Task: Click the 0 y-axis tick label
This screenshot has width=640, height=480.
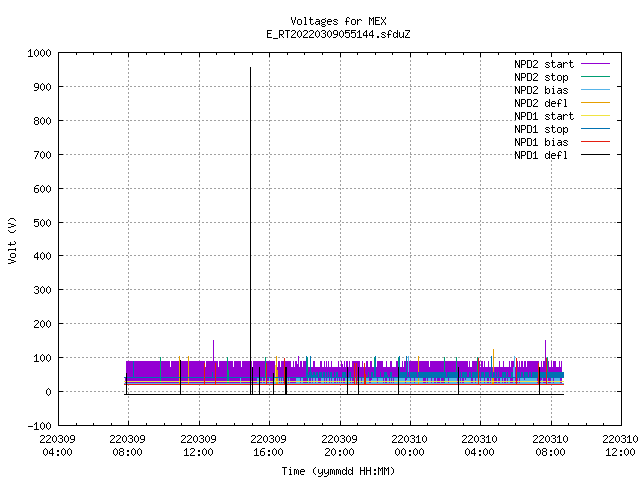Action: [48, 392]
